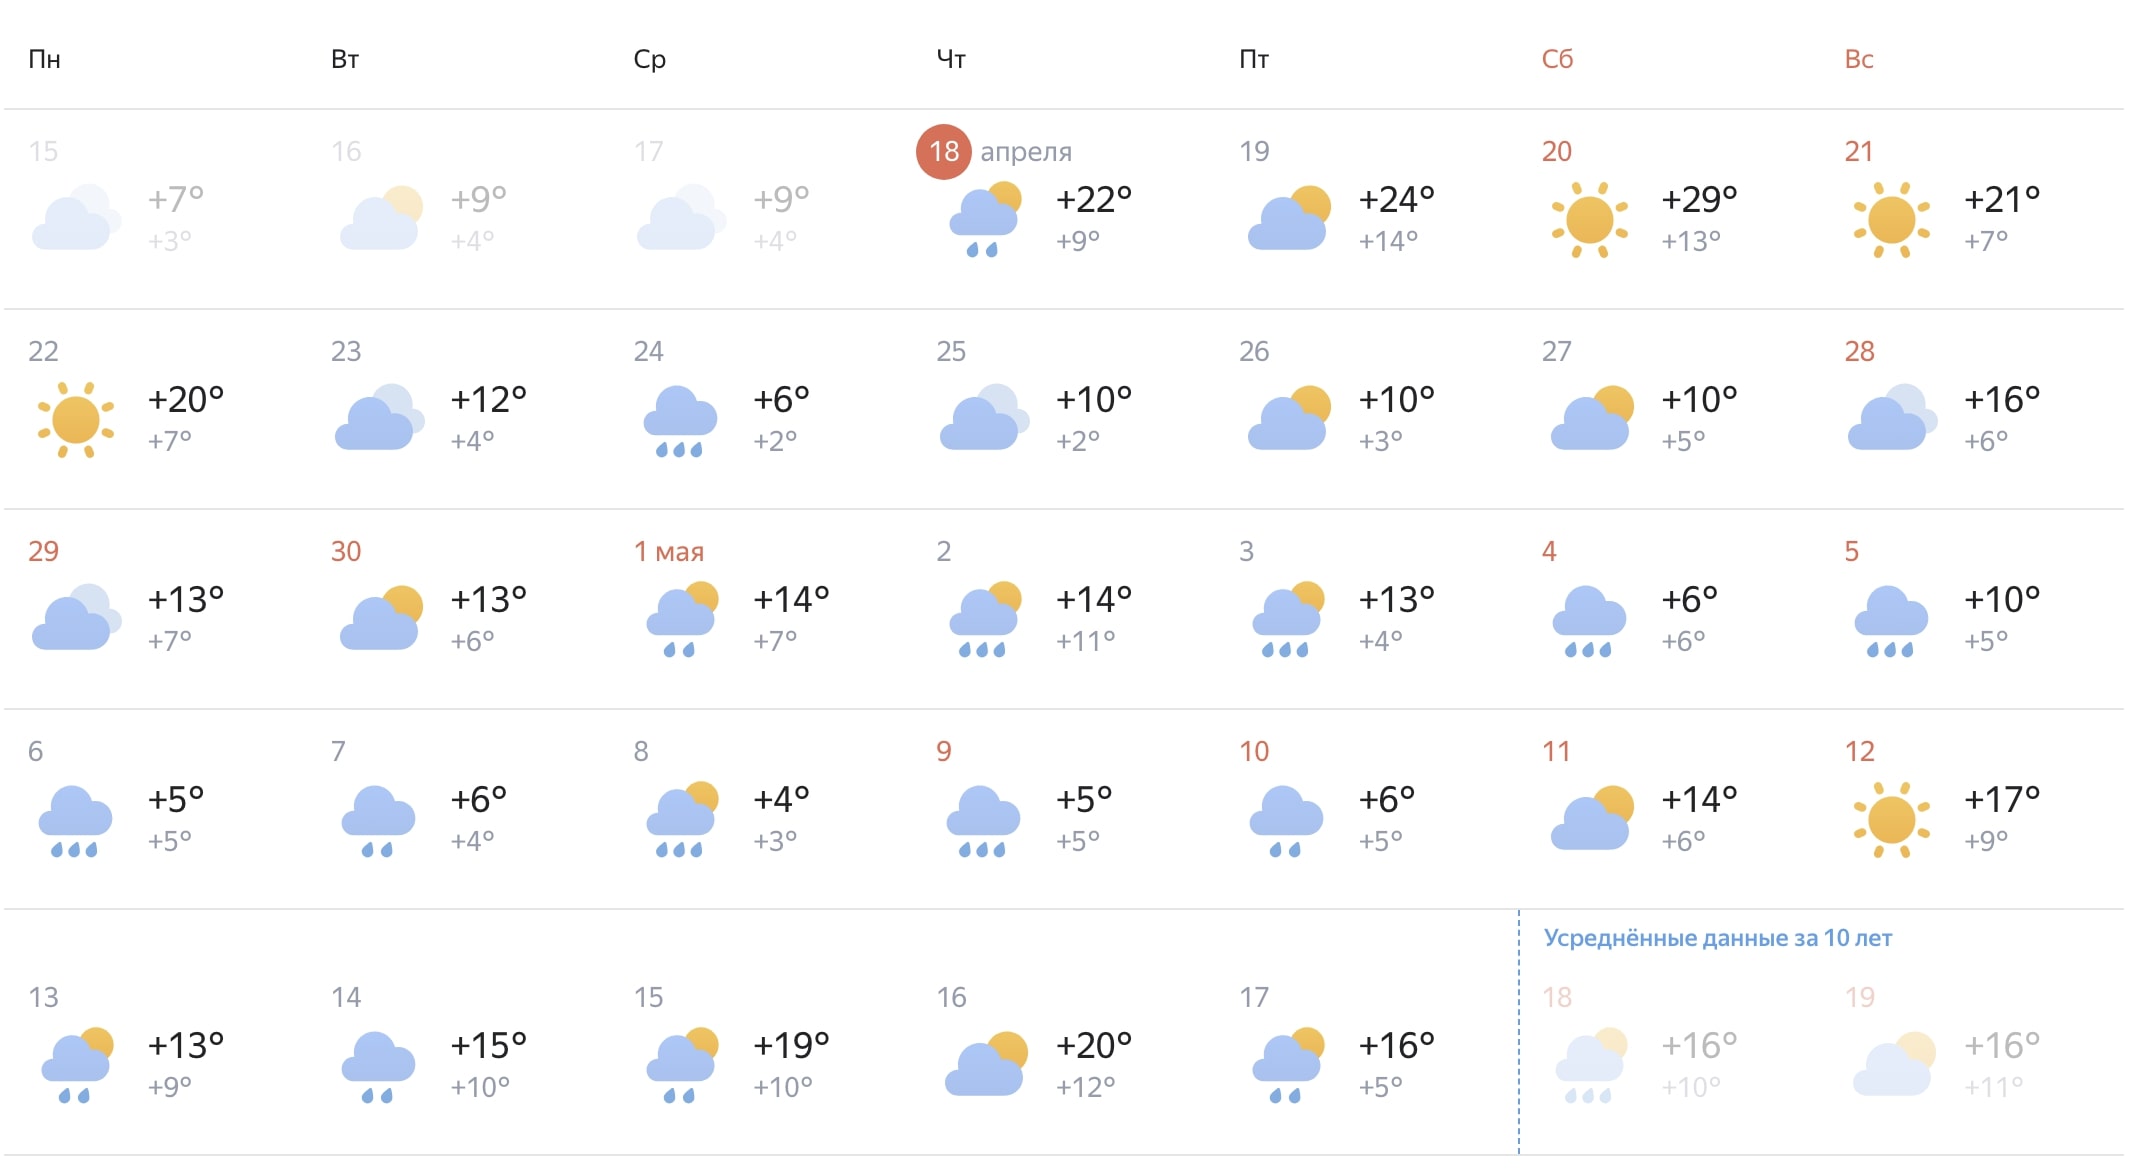Click the sun icon for May 12
2138x1172 pixels.
[x=1891, y=820]
